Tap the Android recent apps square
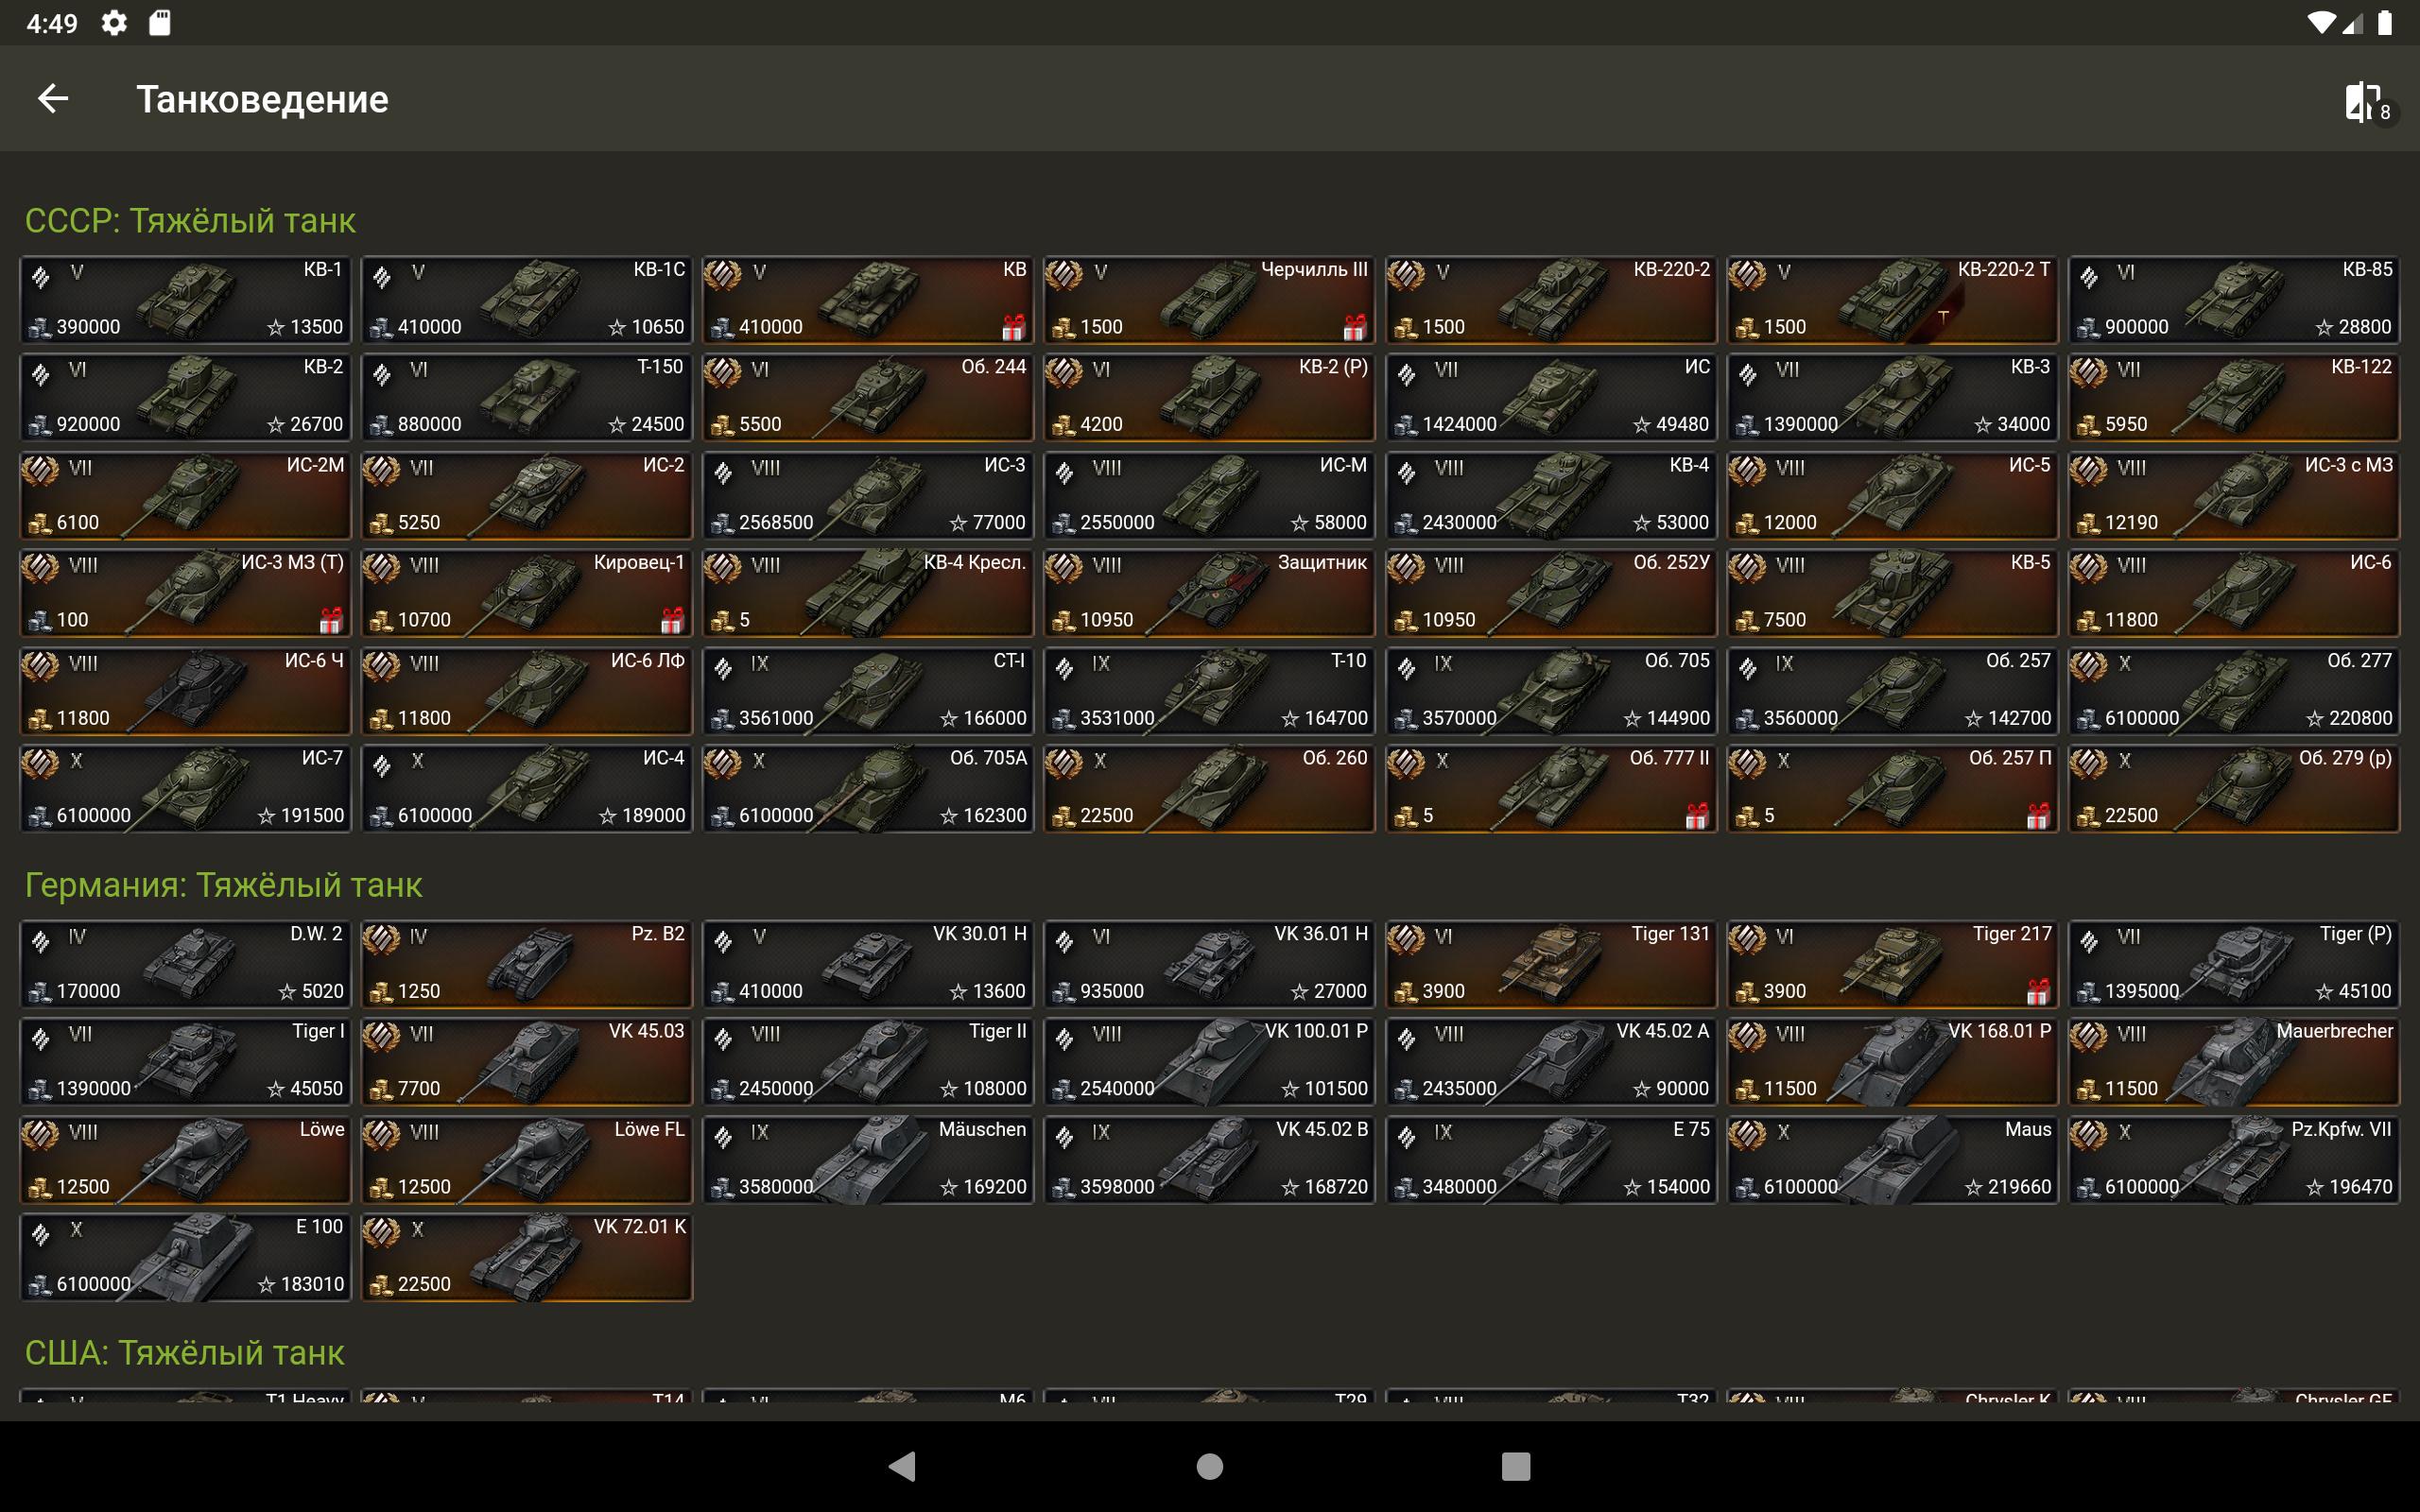Screen dimensions: 2420x1512 1516,1466
